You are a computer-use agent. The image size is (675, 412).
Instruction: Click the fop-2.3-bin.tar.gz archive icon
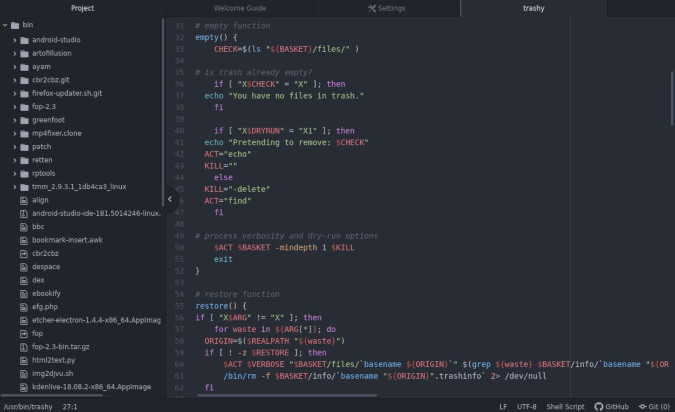24,346
